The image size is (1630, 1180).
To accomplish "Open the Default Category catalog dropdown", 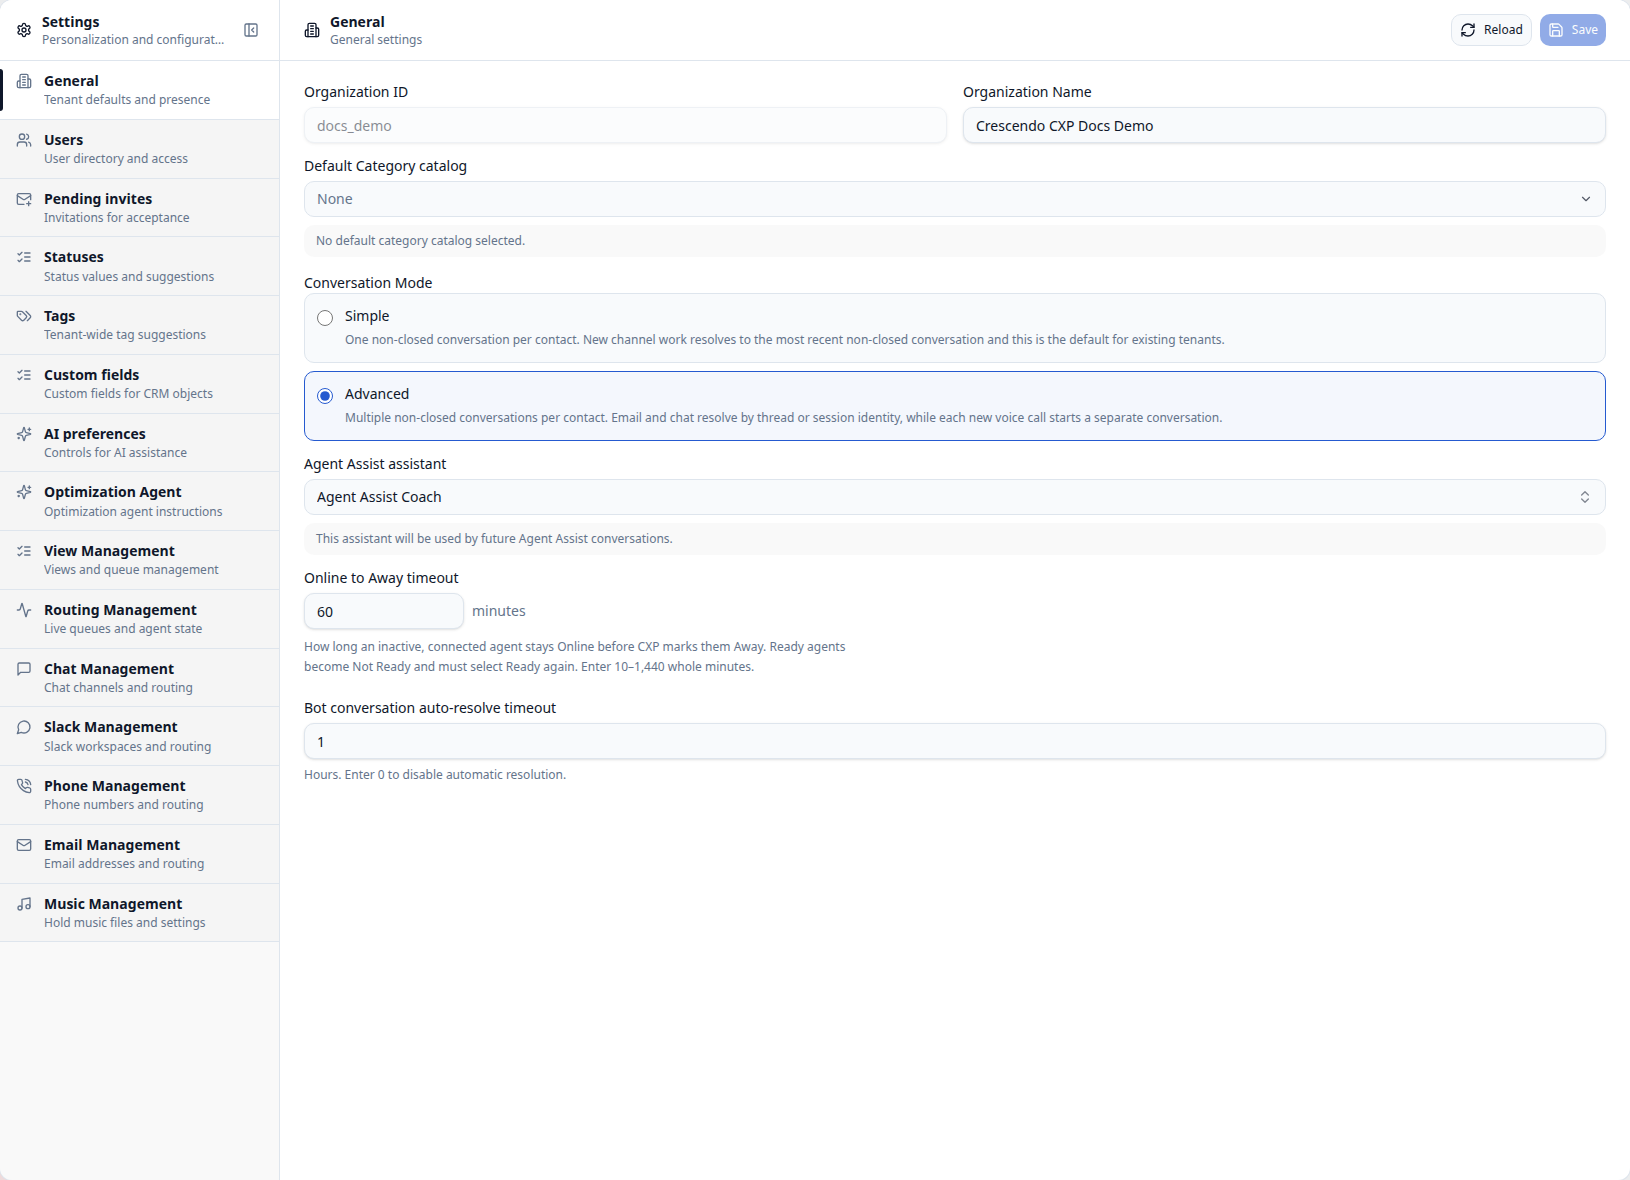I will (x=954, y=199).
